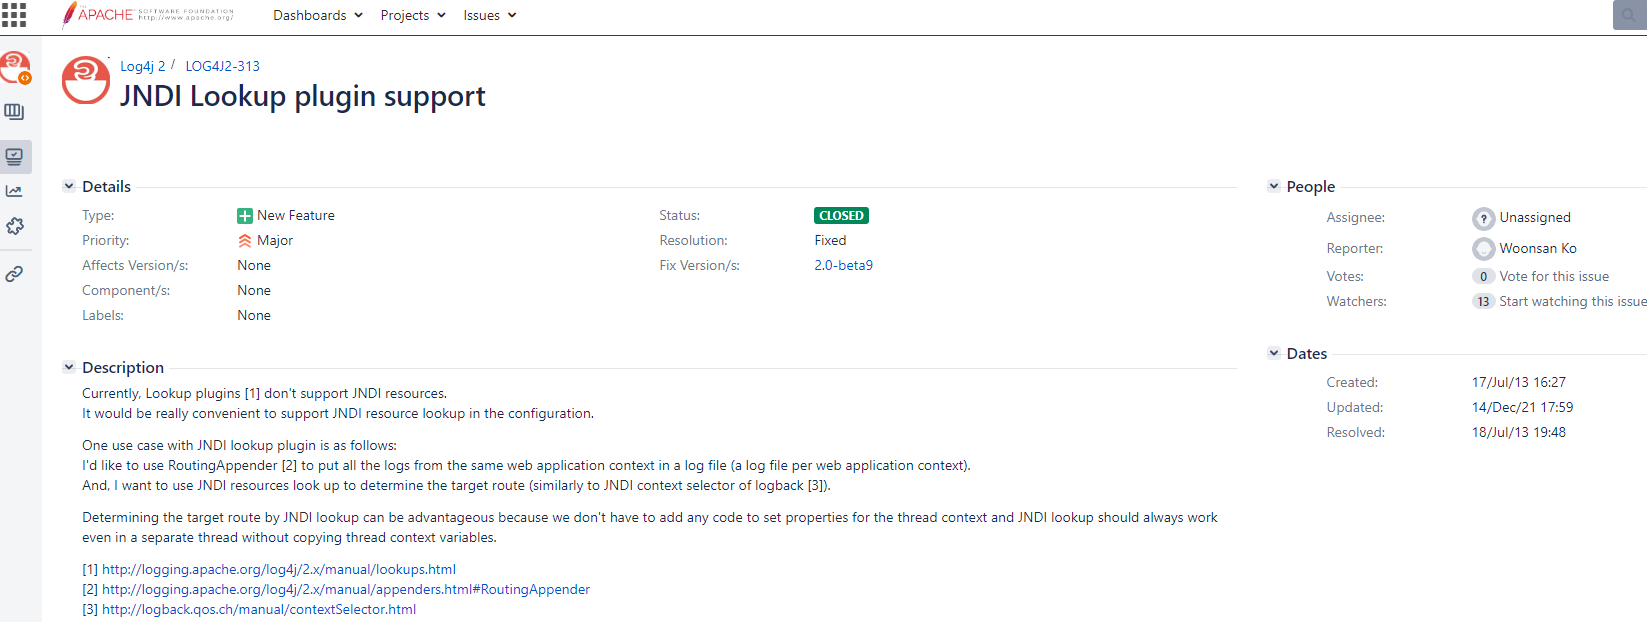Click the Apache Software Foundation logo
The image size is (1647, 622).
coord(148,15)
